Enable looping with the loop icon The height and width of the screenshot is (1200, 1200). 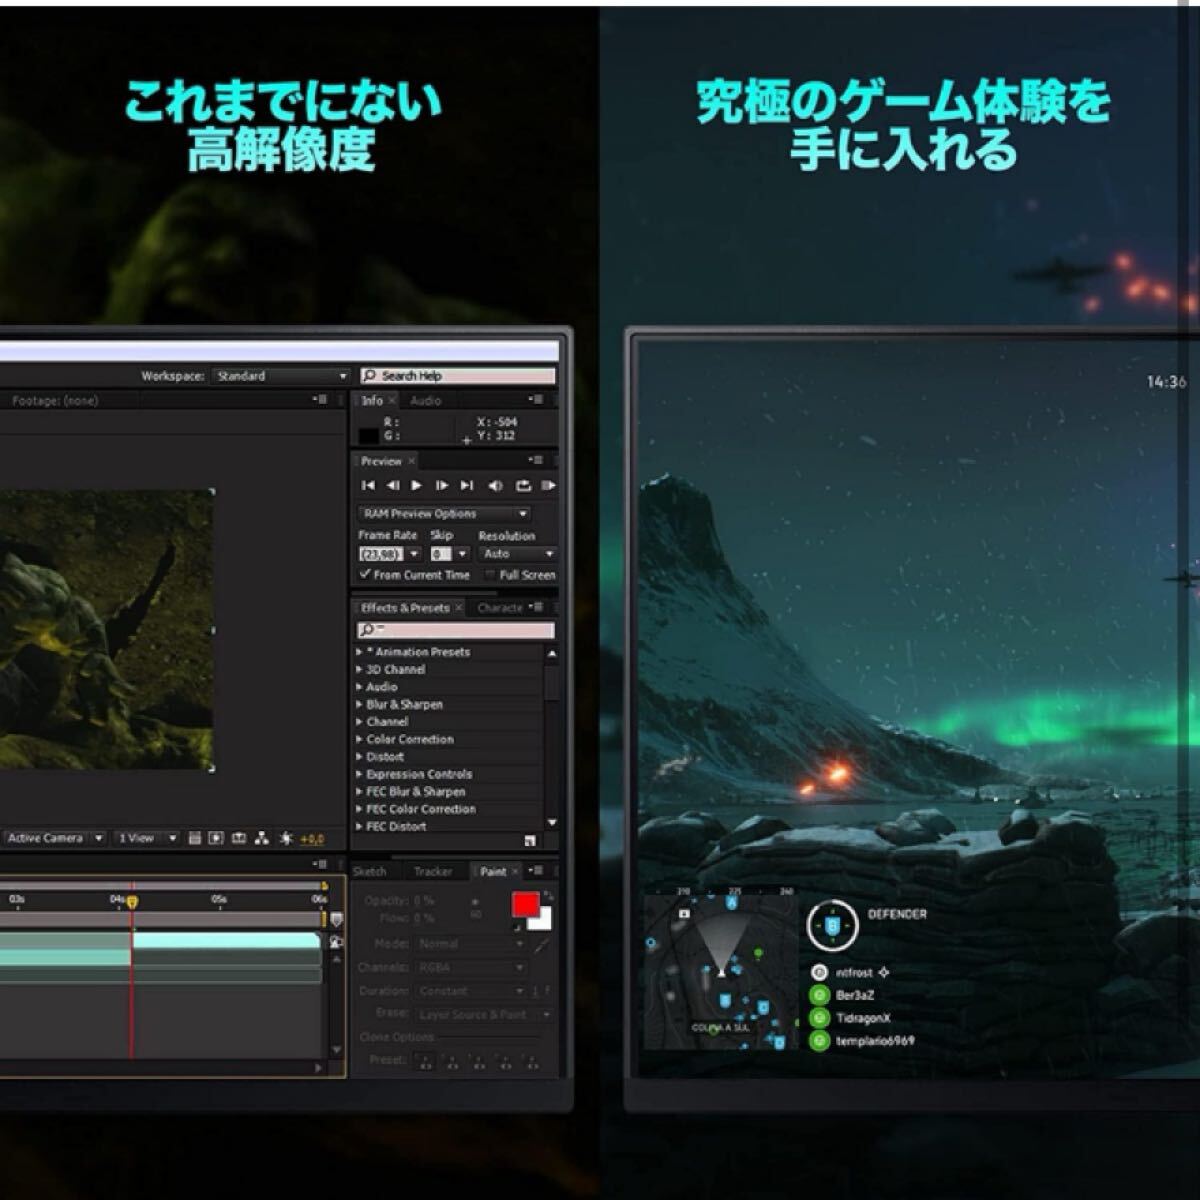pyautogui.click(x=524, y=486)
